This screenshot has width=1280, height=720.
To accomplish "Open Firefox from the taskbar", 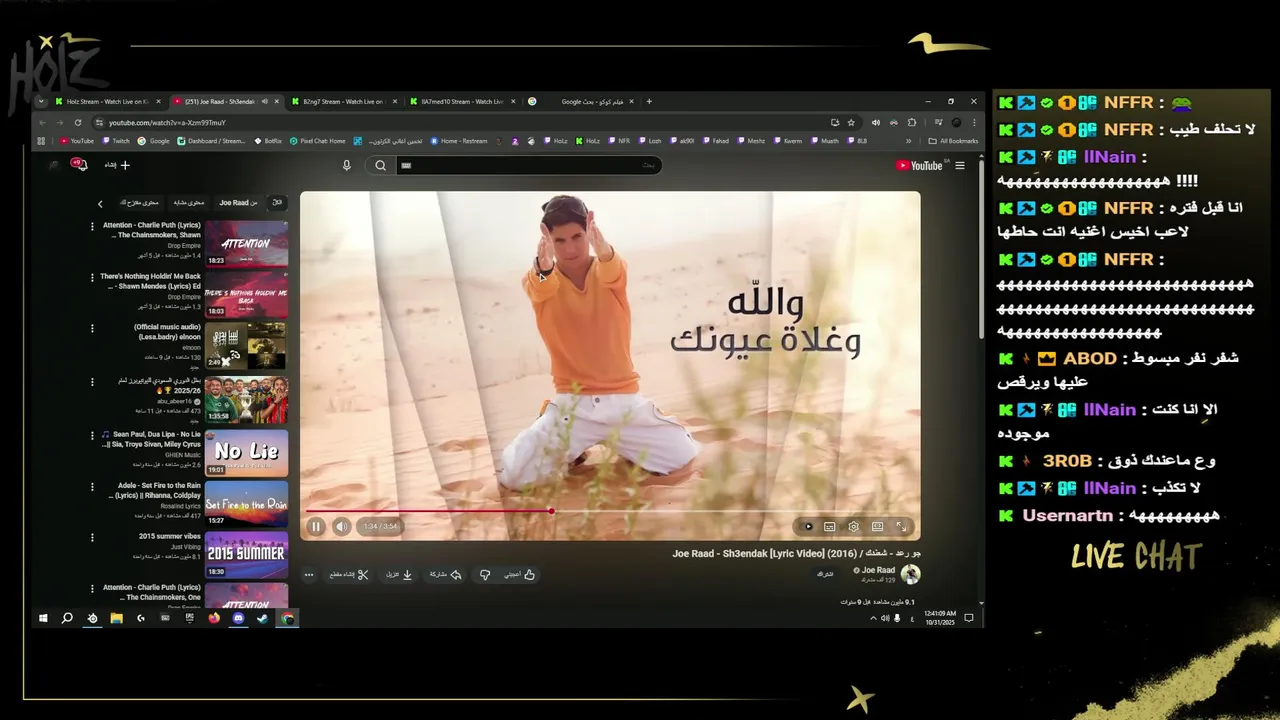I will 214,618.
